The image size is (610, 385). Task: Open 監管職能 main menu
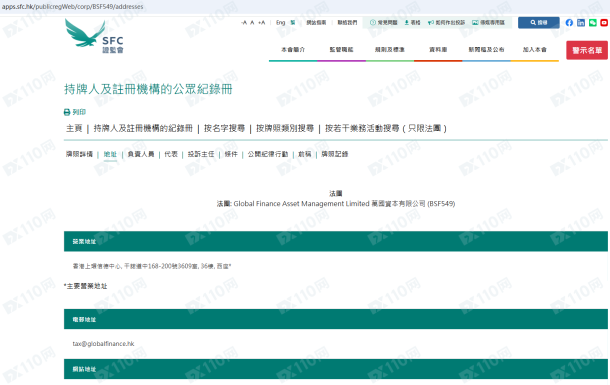[x=341, y=50]
